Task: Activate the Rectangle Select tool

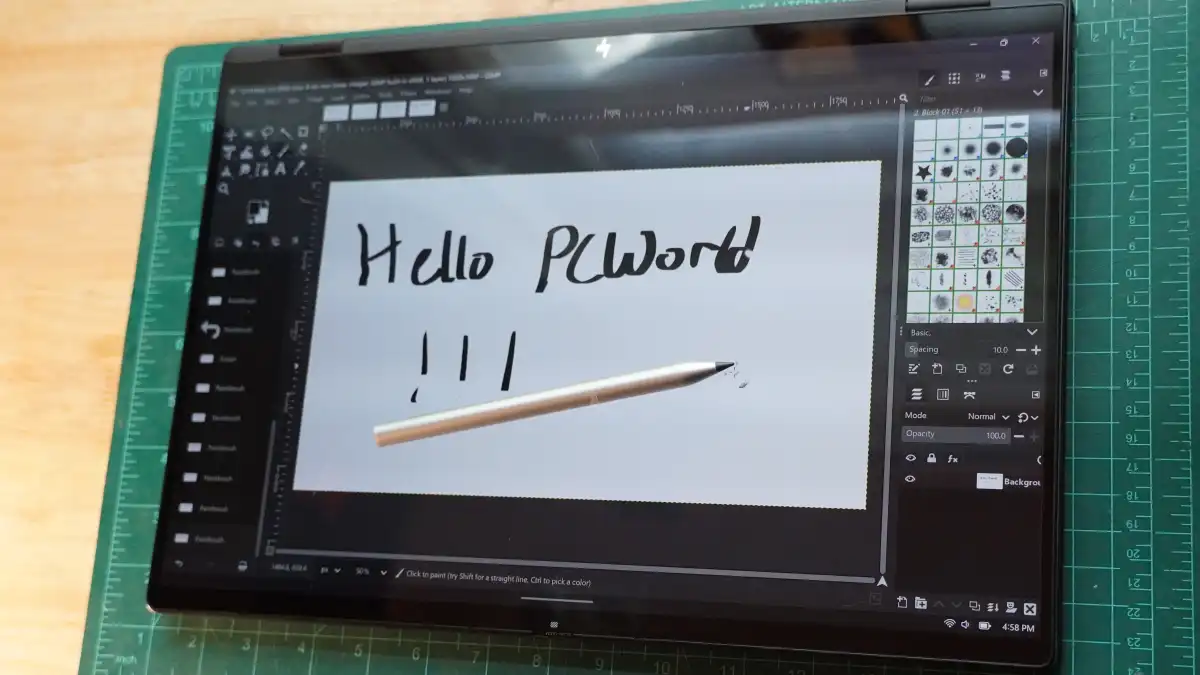Action: tap(248, 132)
